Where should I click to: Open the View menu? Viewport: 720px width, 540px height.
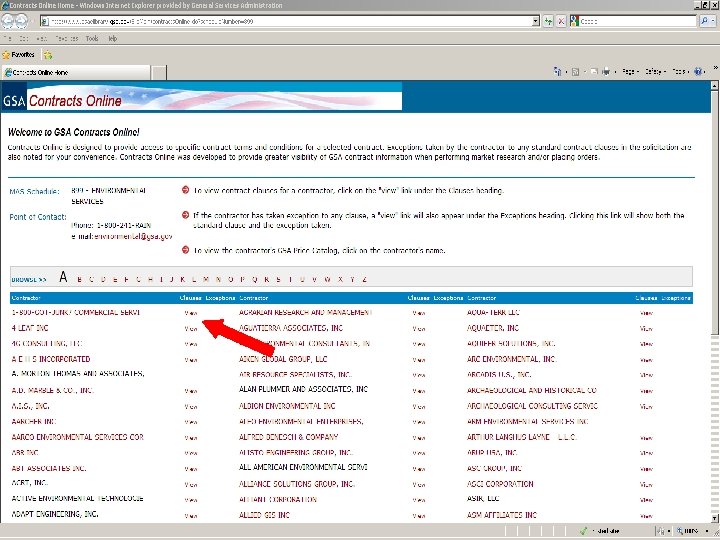coord(41,39)
